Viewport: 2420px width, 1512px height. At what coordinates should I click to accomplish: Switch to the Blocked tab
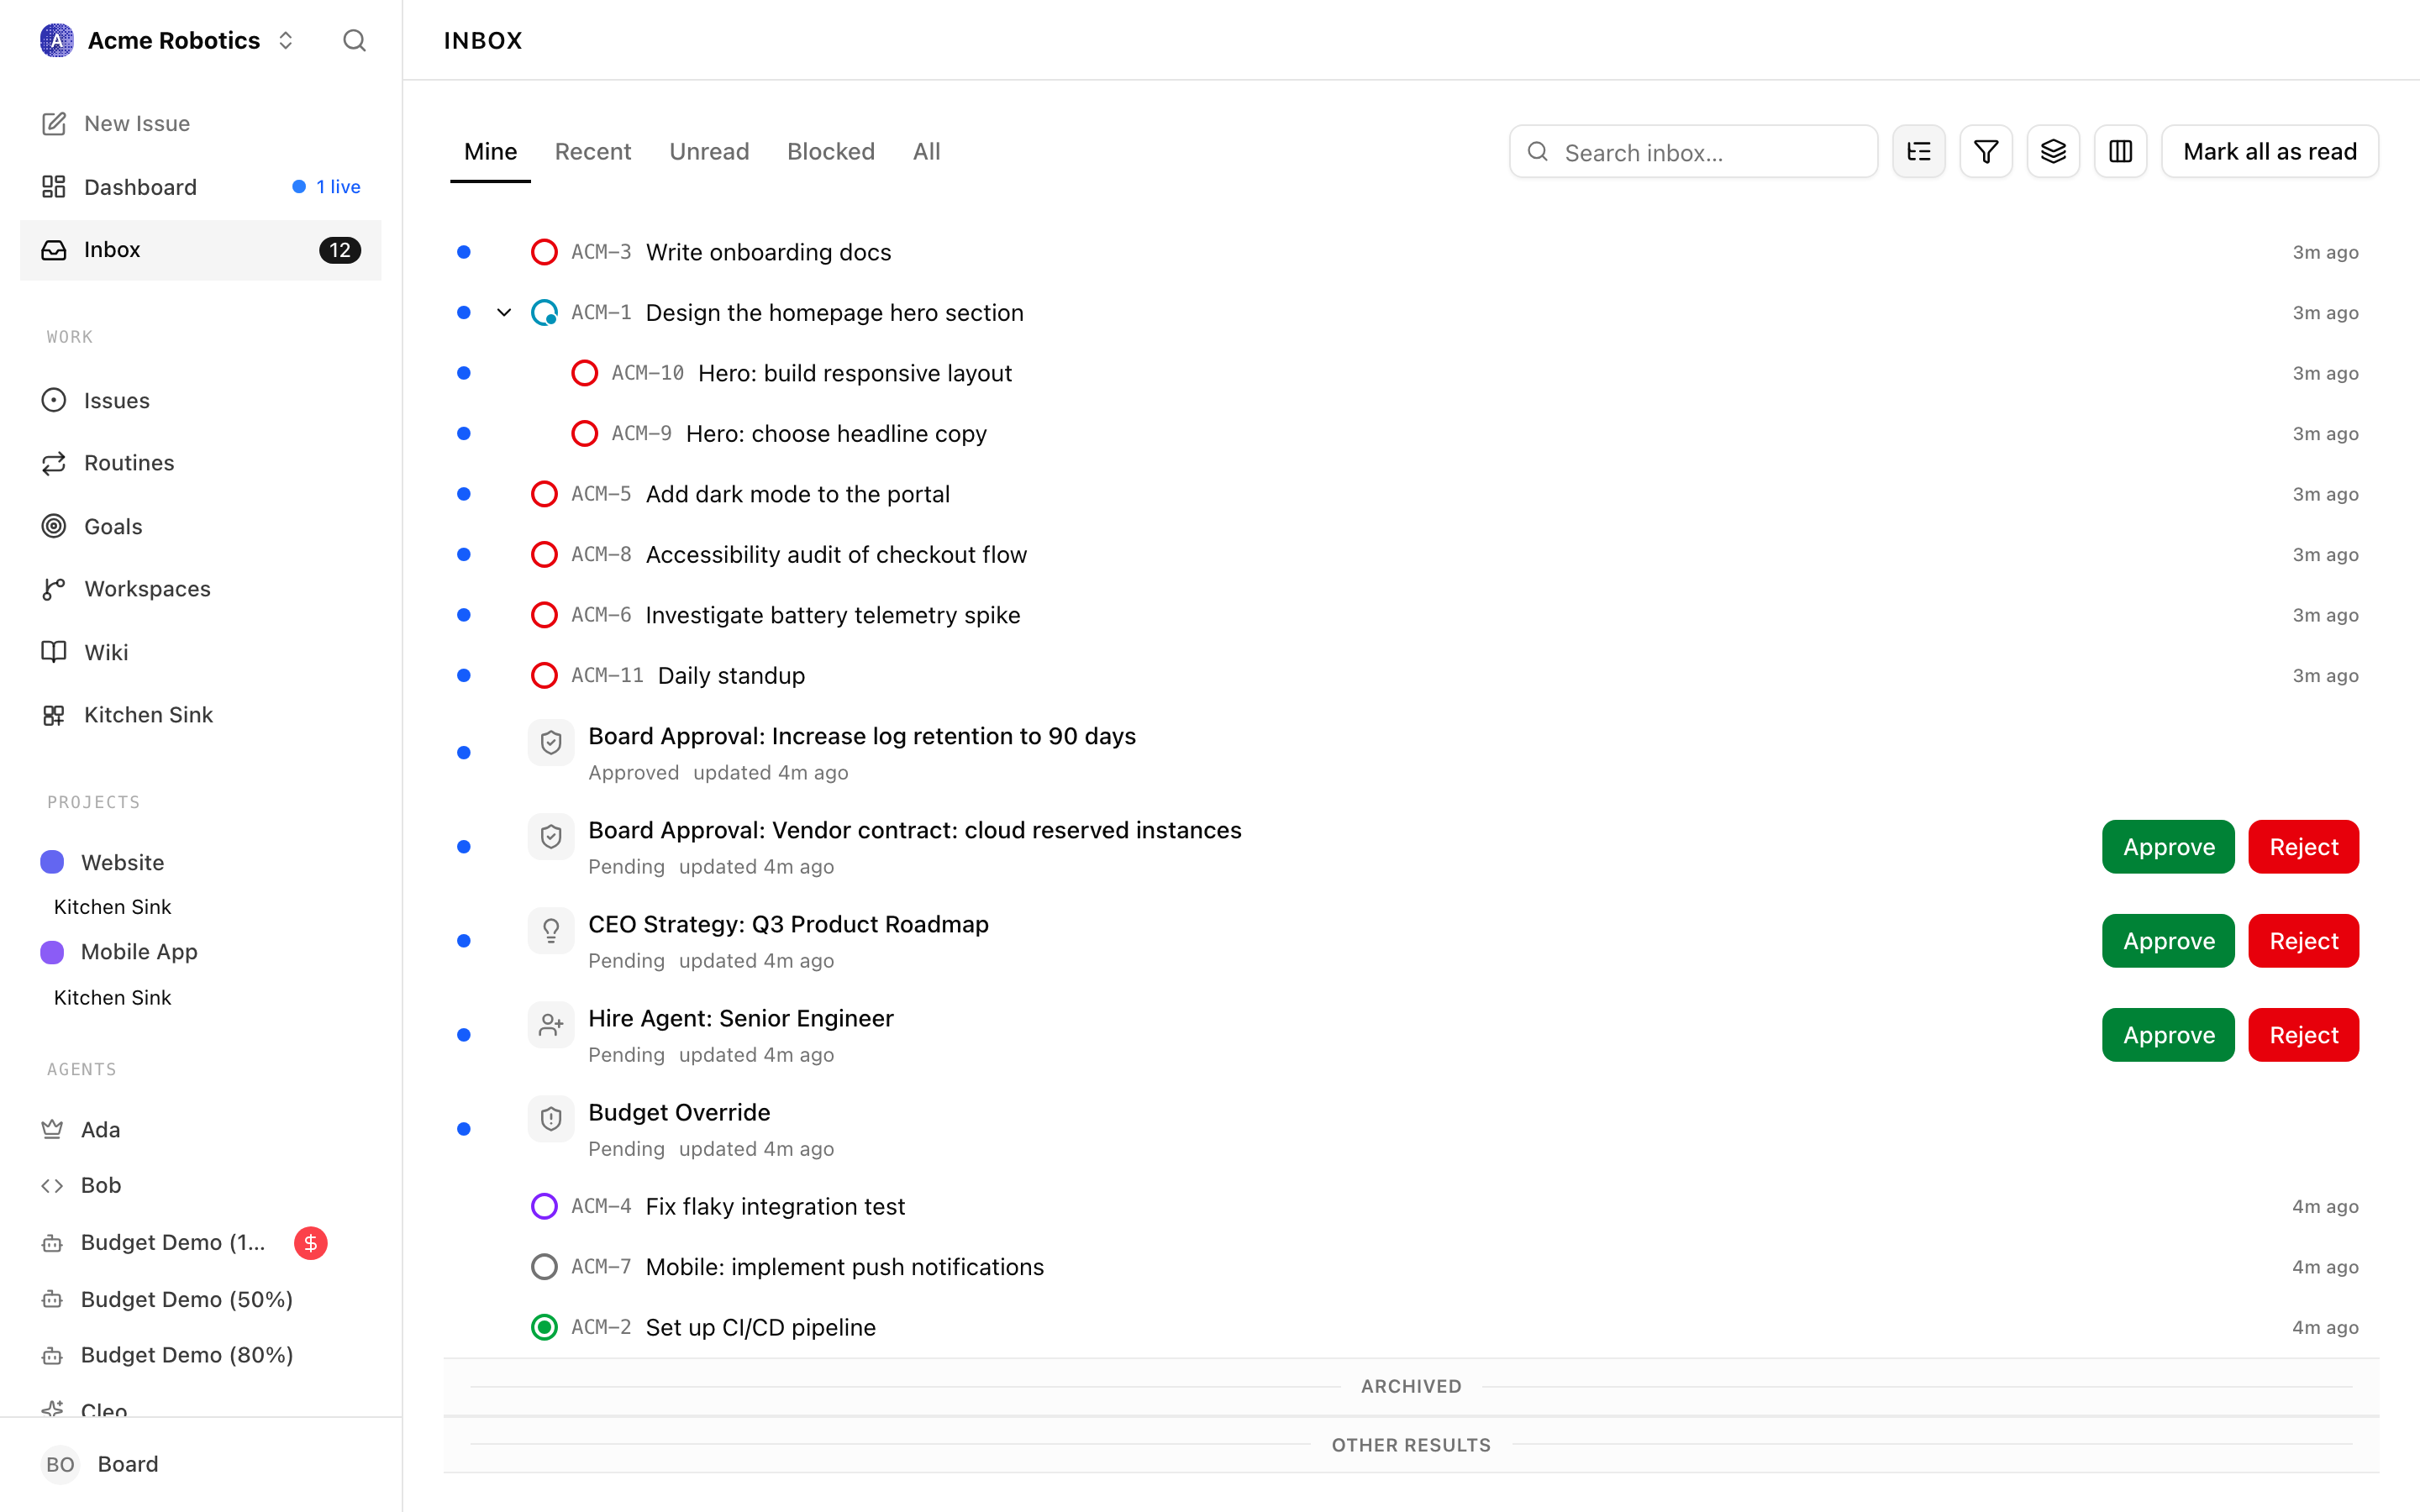click(831, 151)
